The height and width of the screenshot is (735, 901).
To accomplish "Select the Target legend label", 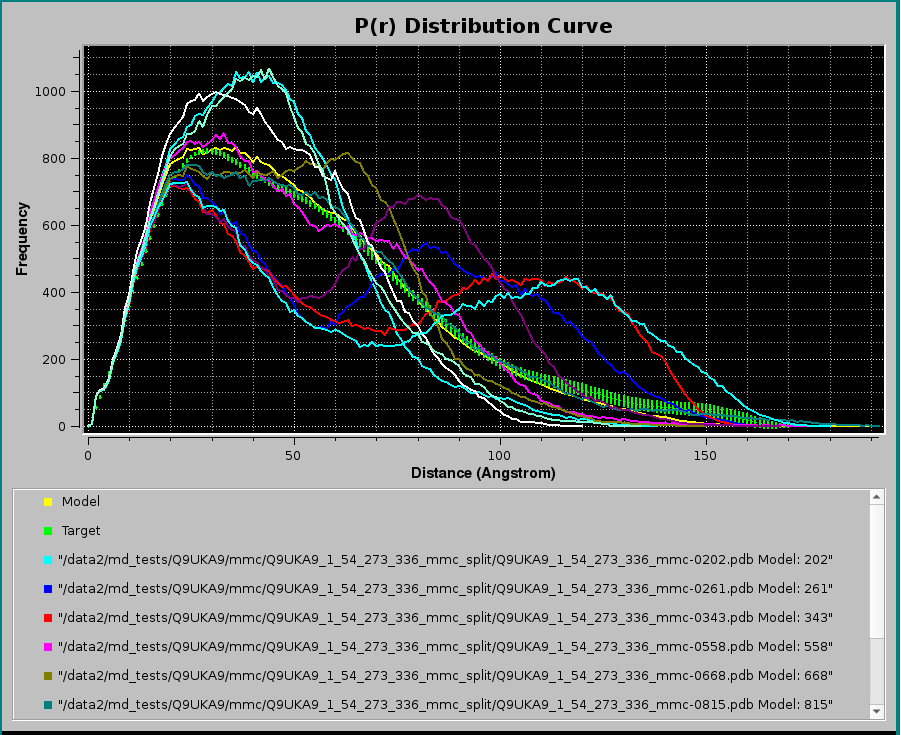I will pyautogui.click(x=81, y=530).
